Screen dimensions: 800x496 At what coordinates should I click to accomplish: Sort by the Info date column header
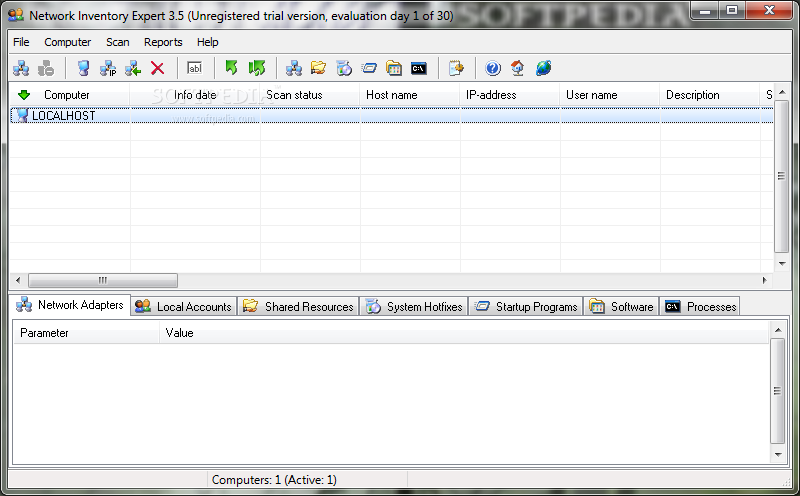(195, 95)
